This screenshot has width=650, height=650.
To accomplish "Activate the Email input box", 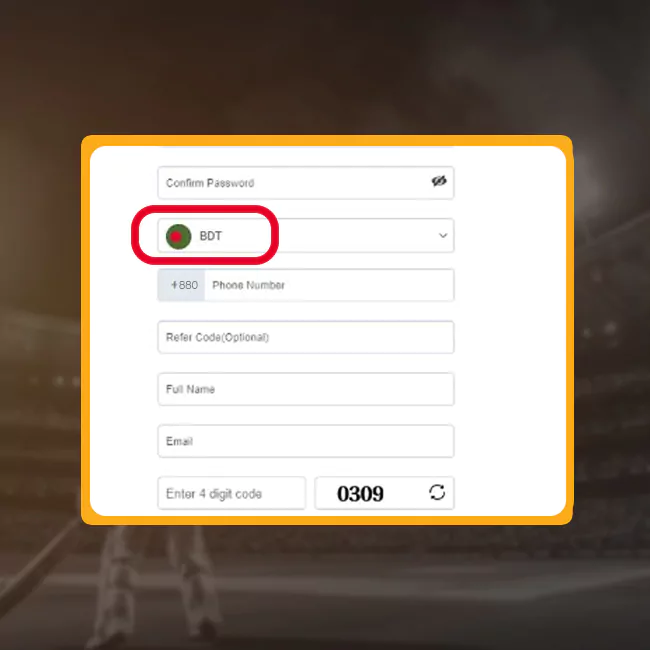I will coord(306,441).
